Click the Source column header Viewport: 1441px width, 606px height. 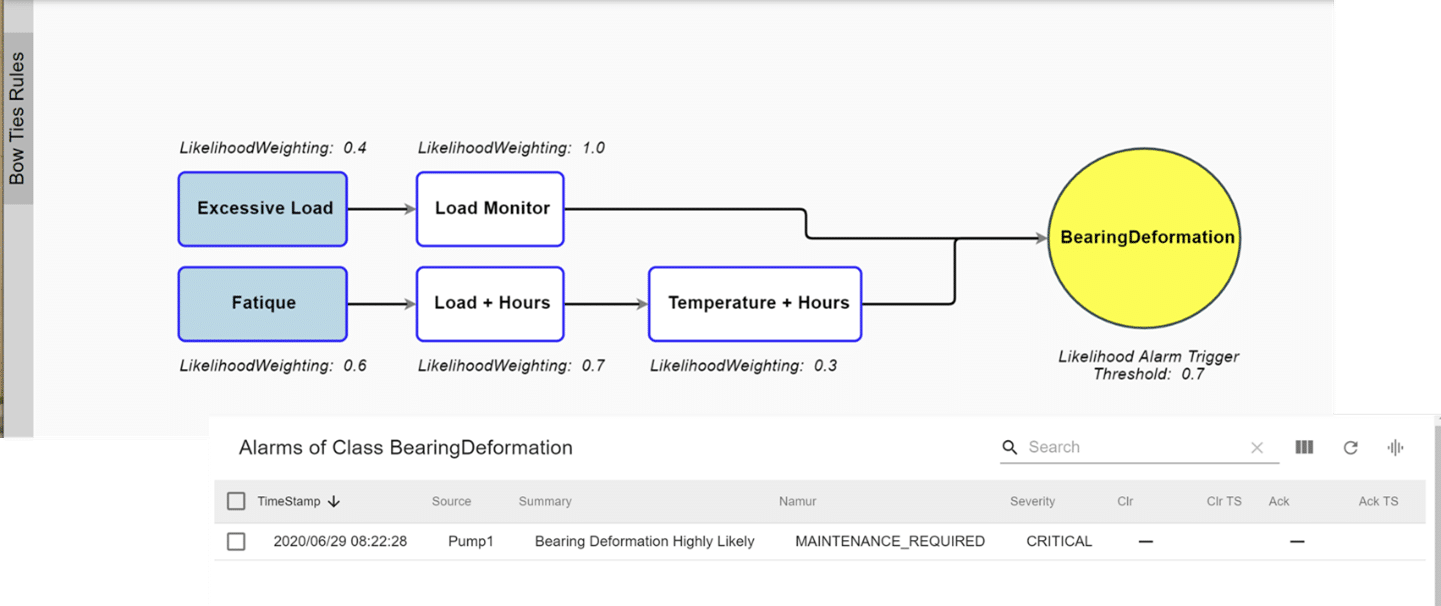click(451, 501)
